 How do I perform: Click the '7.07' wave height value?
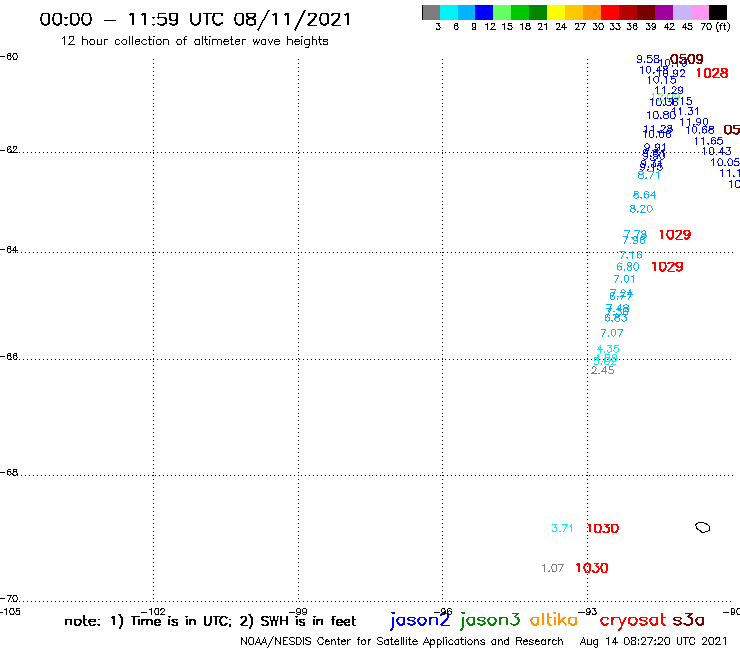[612, 333]
